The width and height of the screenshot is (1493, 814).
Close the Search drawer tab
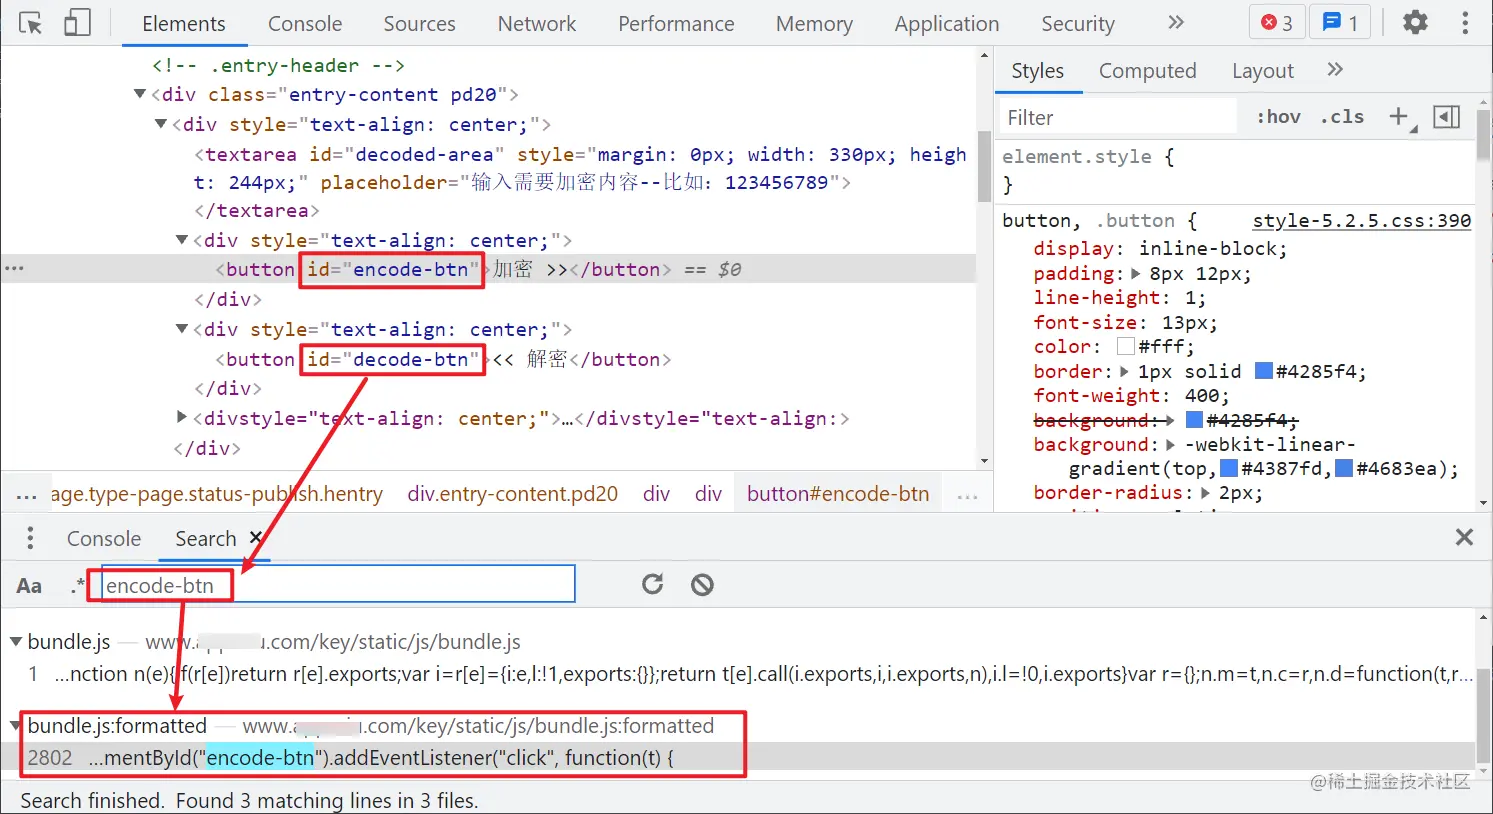coord(256,537)
